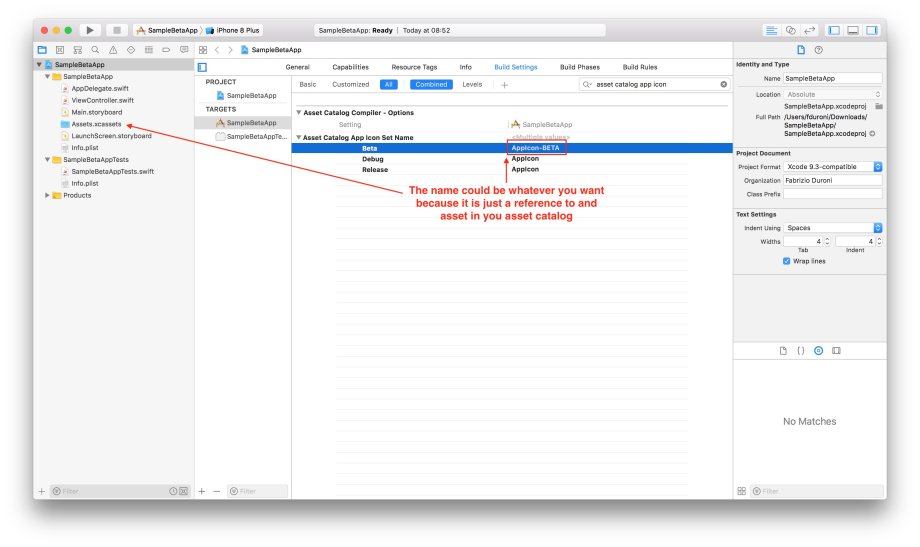This screenshot has width=920, height=547.
Task: Switch to Version editor
Action: 810,30
